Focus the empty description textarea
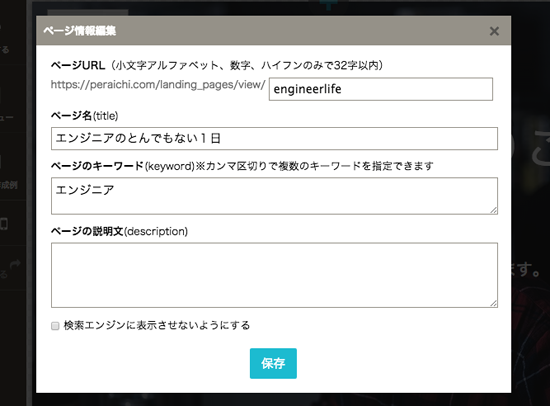This screenshot has width=550, height=406. 274,275
